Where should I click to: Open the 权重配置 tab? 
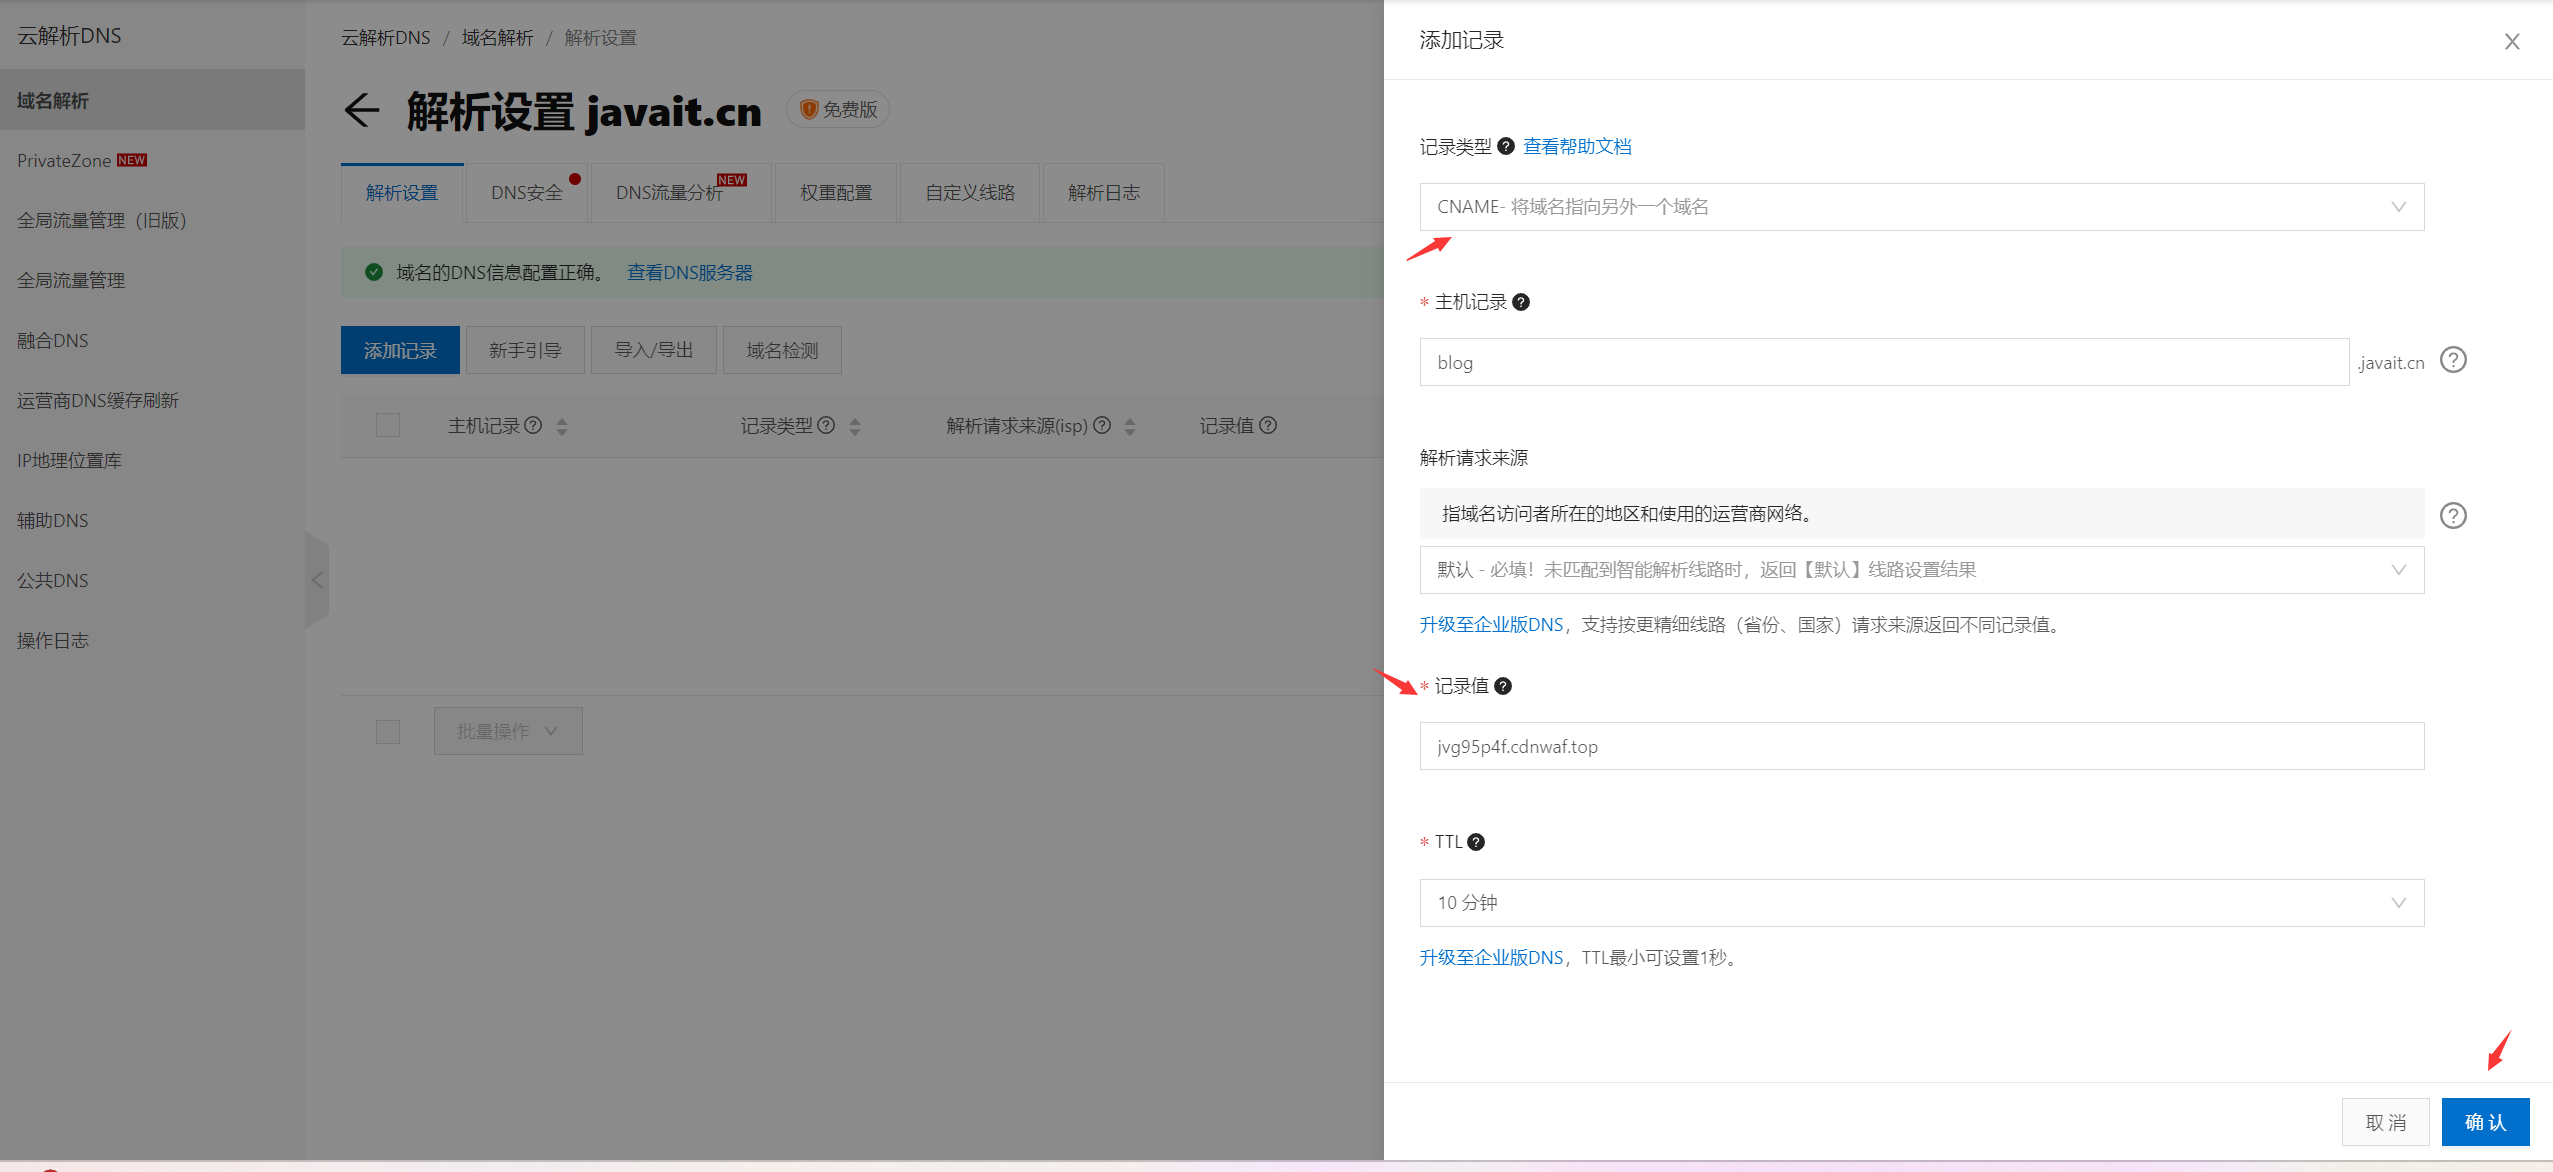[835, 192]
